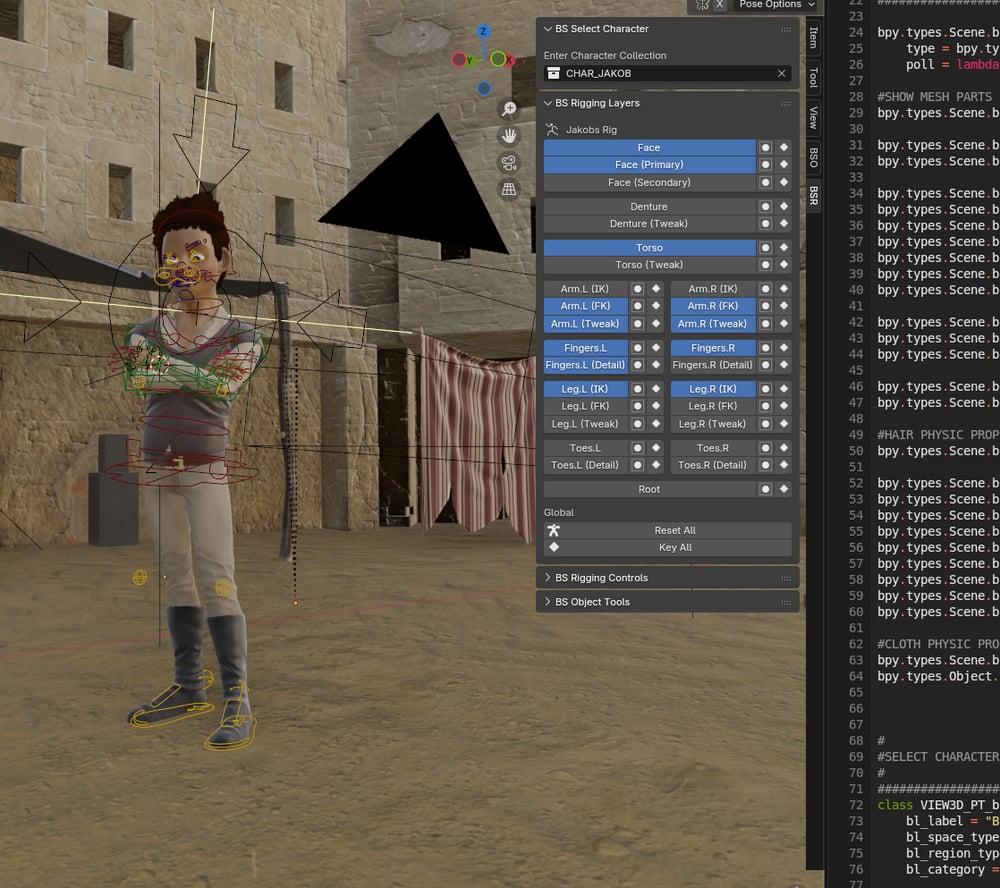Image resolution: width=1000 pixels, height=888 pixels.
Task: Toggle X-axis mirror button near Pose Options
Action: click(x=719, y=4)
